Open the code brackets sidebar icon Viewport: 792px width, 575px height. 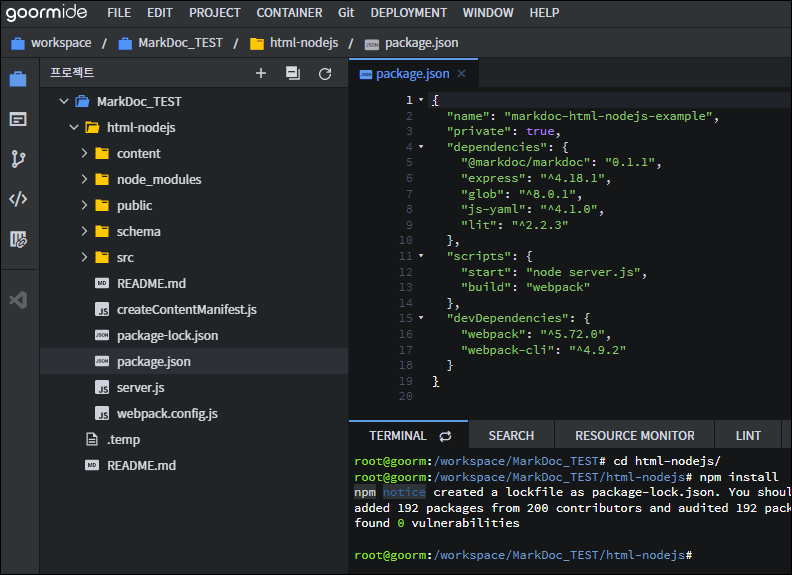point(18,199)
